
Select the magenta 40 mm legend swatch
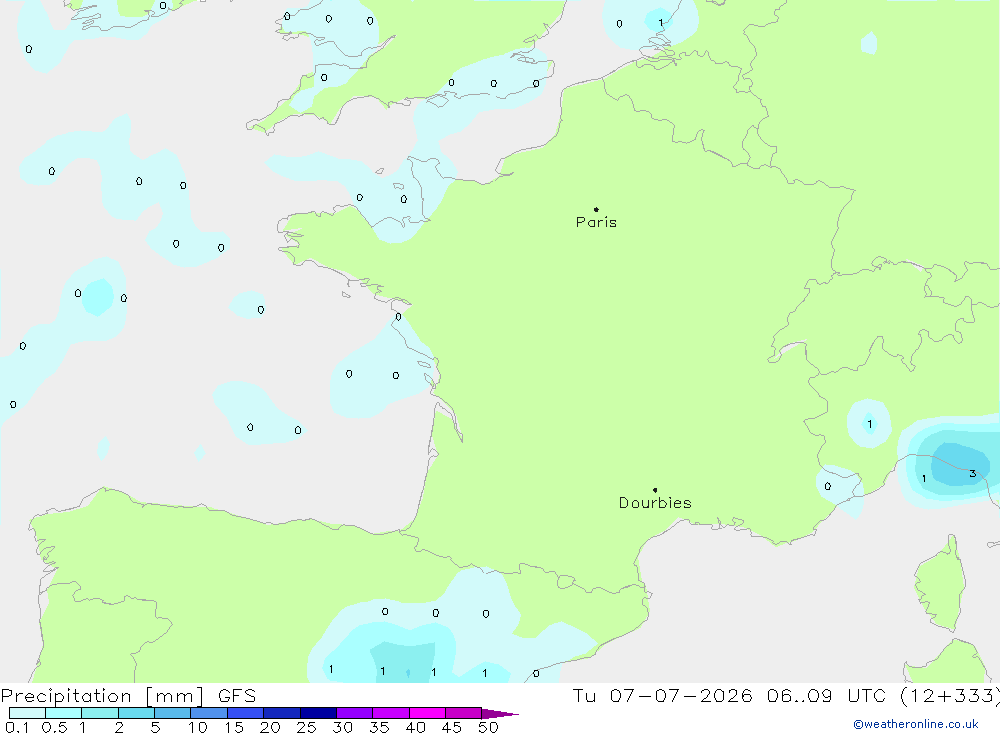pos(427,713)
